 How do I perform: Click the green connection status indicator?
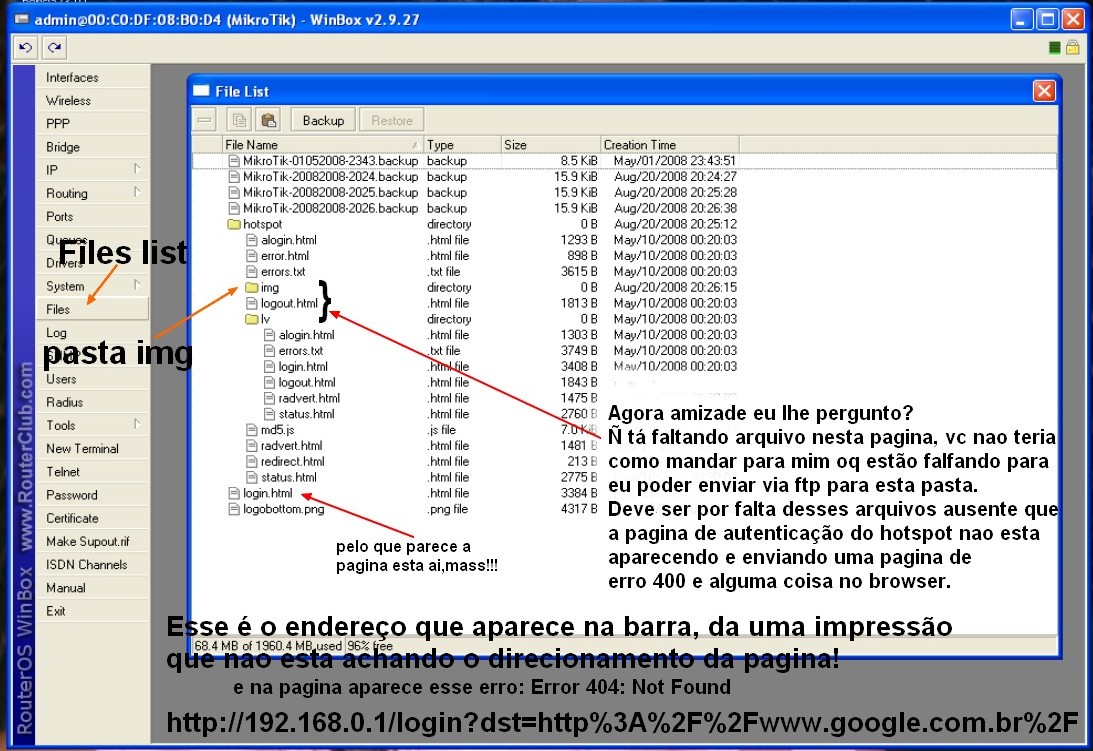tap(1055, 47)
